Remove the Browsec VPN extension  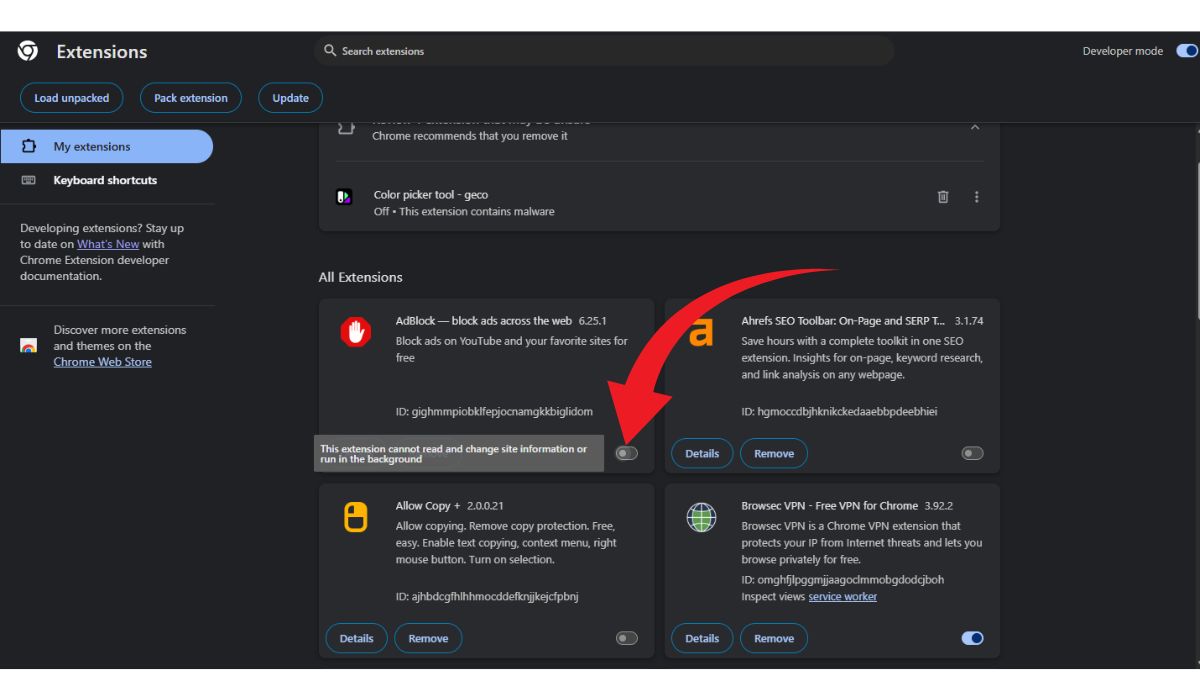pos(774,638)
